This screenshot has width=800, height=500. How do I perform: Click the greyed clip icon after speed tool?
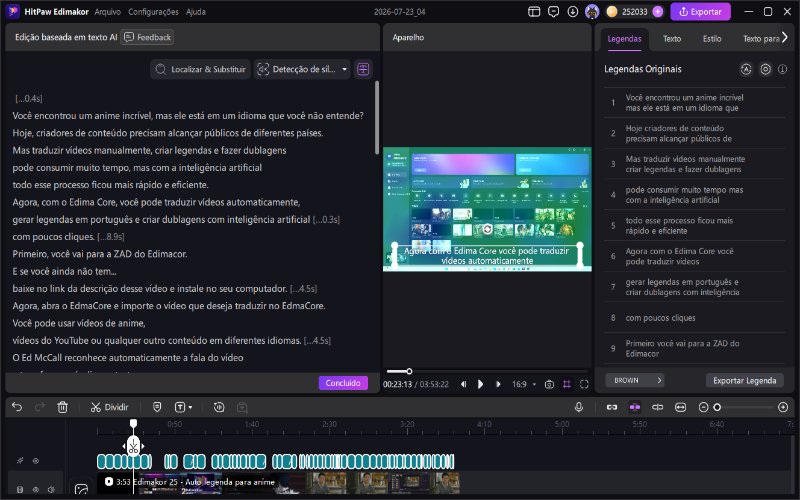242,407
